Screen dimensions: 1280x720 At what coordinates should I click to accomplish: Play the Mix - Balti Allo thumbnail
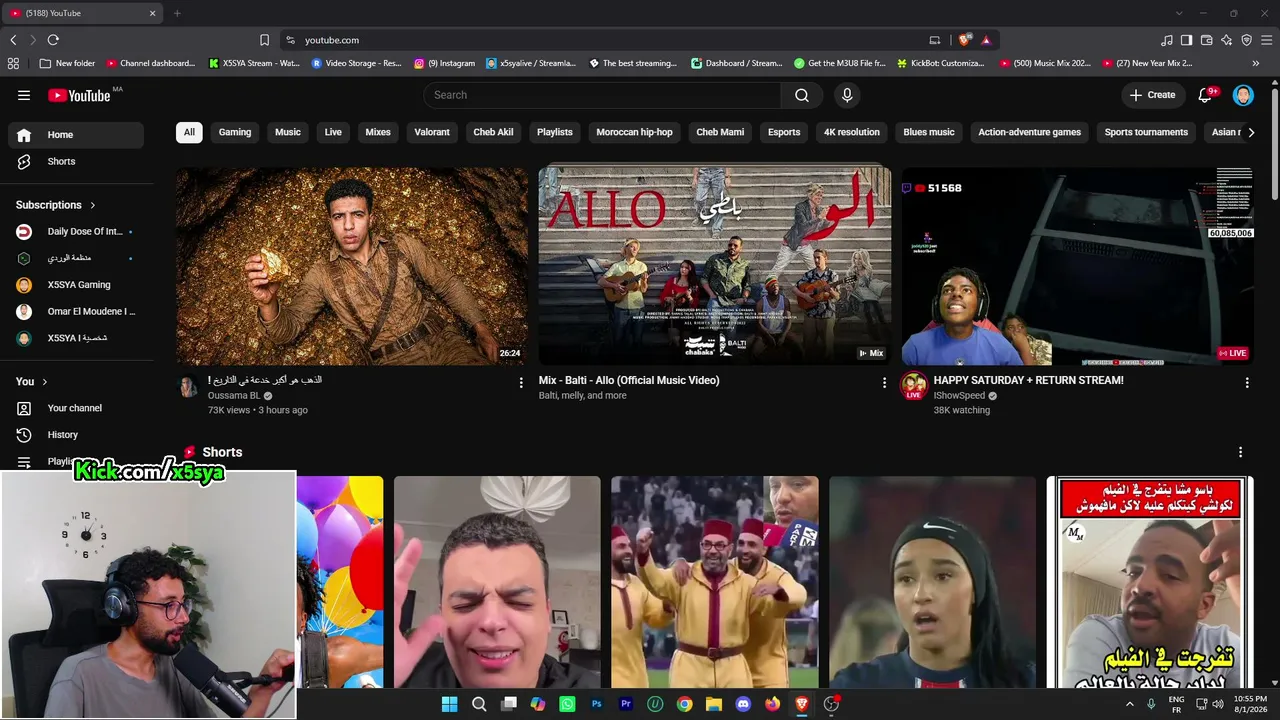coord(714,265)
